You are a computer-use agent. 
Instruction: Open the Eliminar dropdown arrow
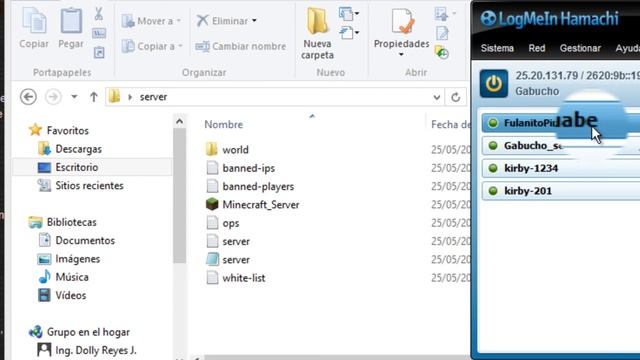point(254,20)
